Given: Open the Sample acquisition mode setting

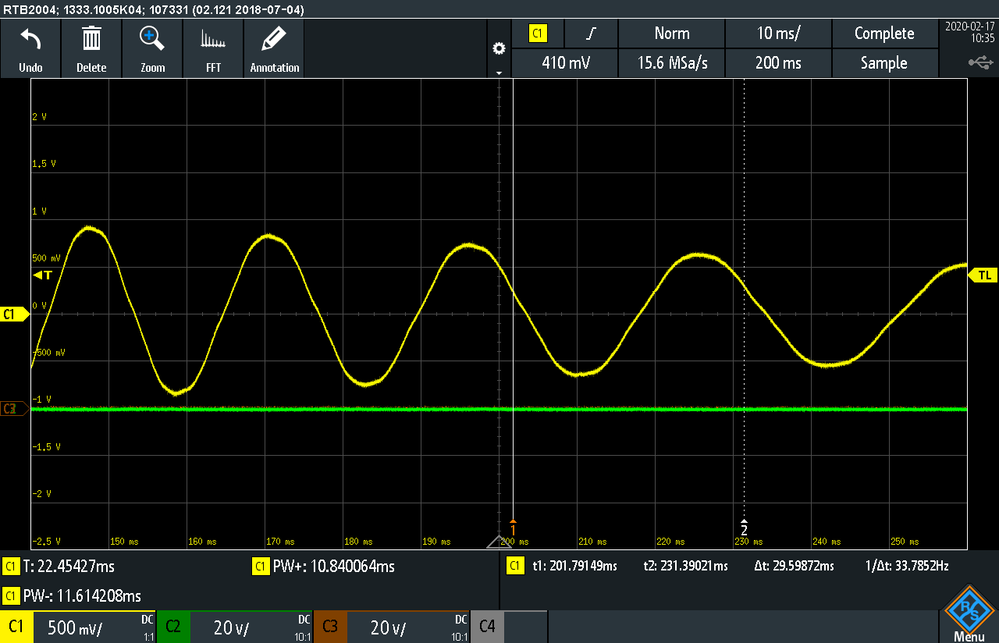Looking at the screenshot, I should coord(884,63).
